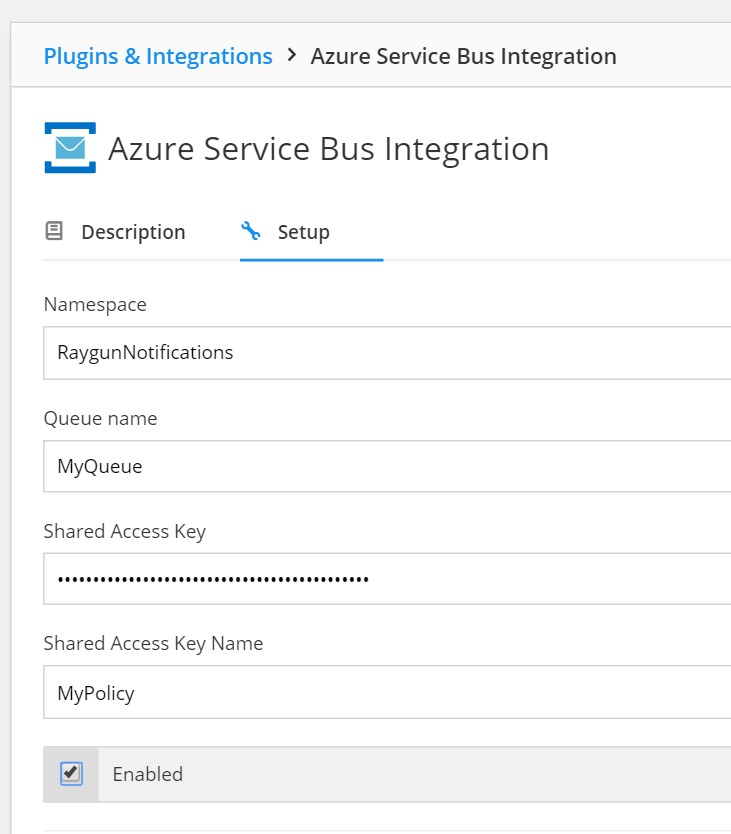731x834 pixels.
Task: Click the Shared Access Key label
Action: click(x=124, y=531)
